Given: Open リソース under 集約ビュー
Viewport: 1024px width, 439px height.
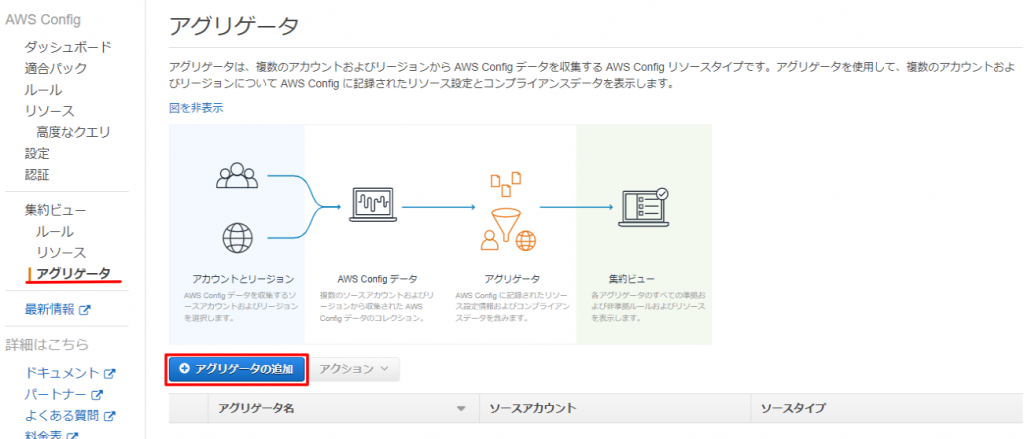Looking at the screenshot, I should click(61, 252).
